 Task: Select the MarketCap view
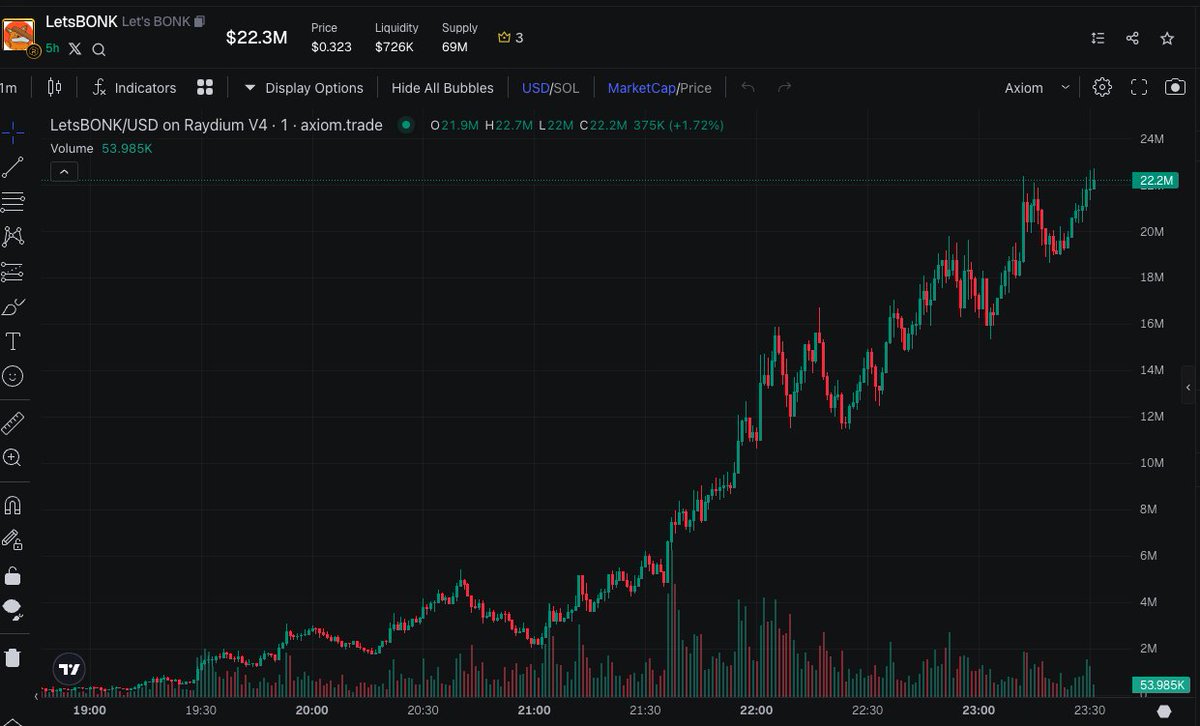[640, 88]
